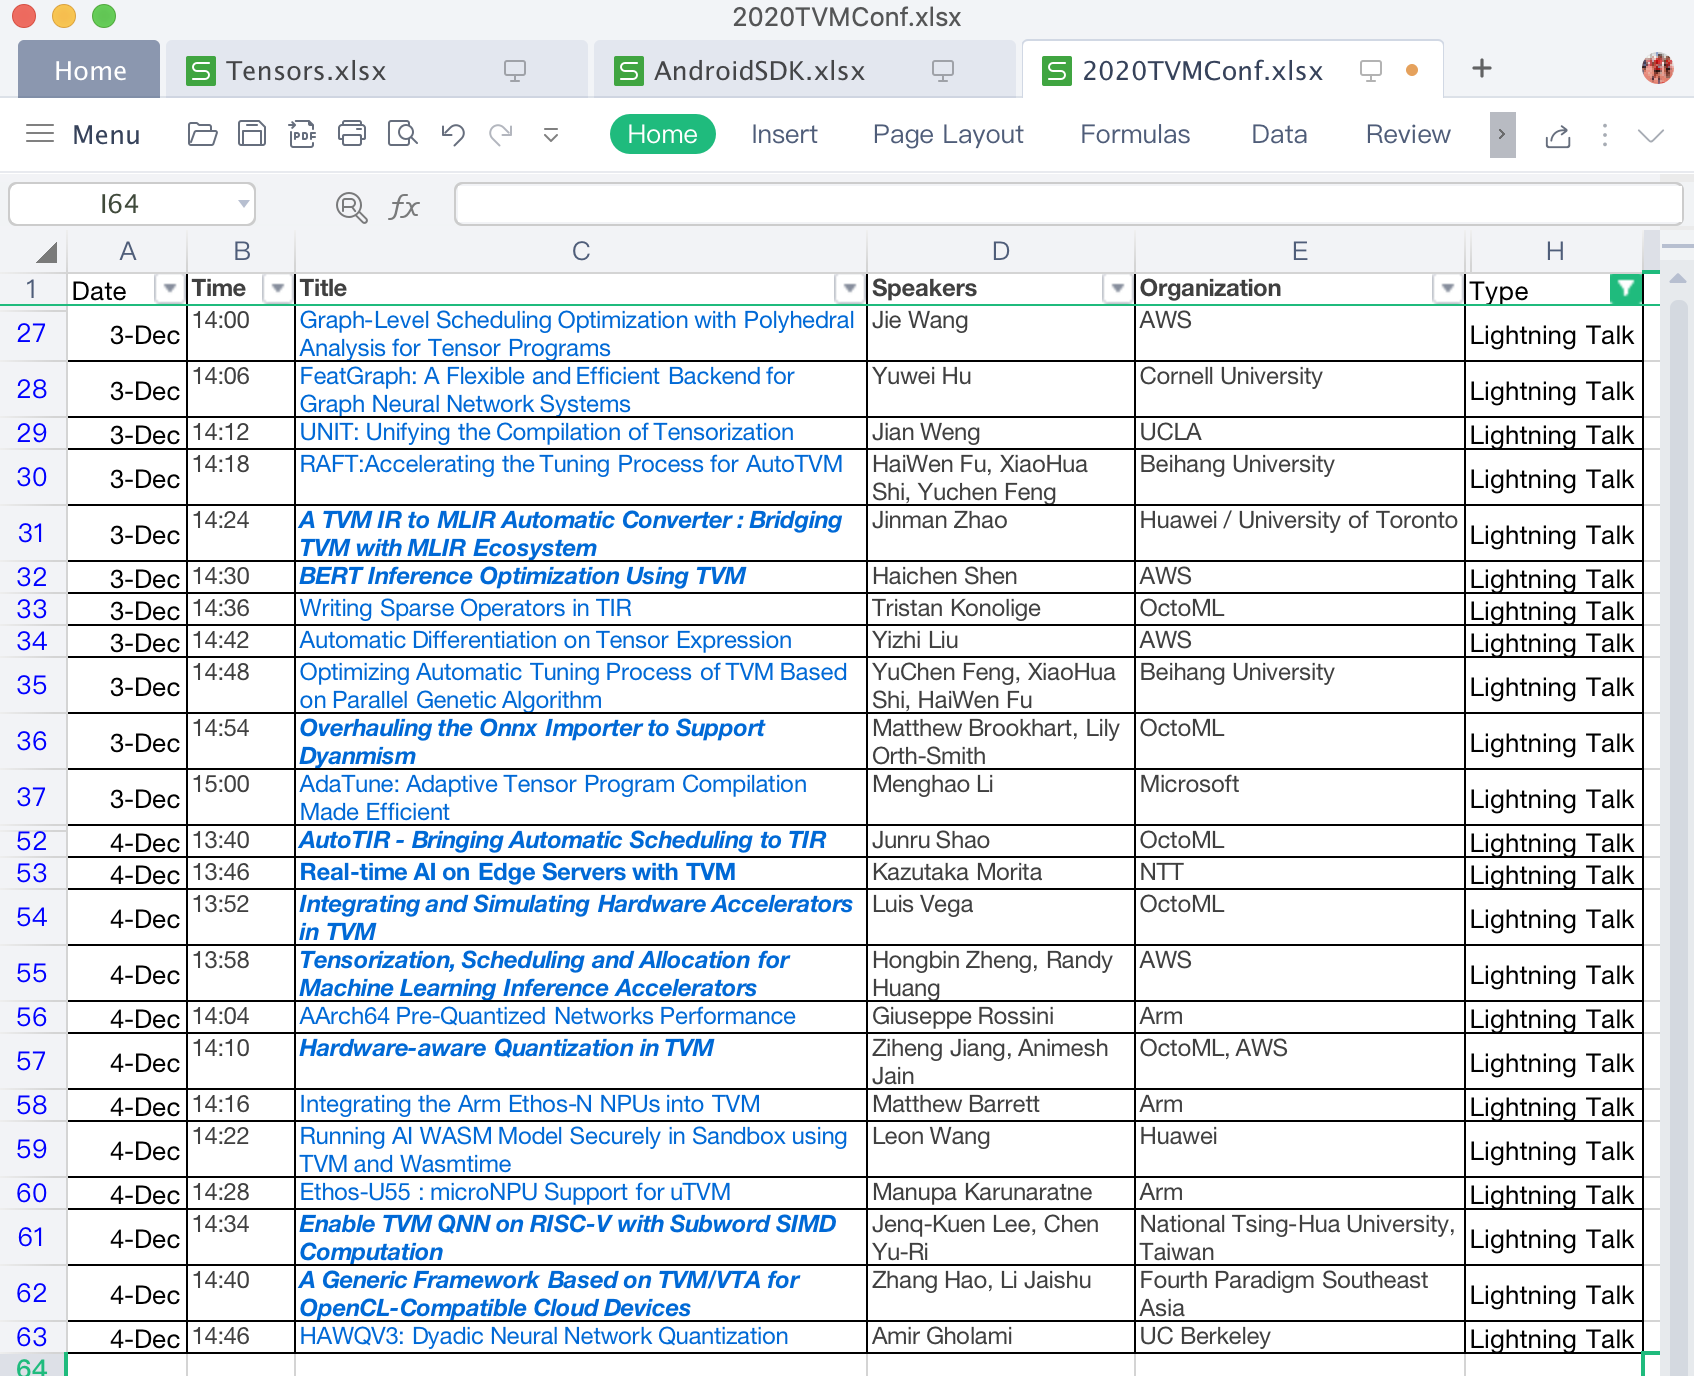Open the Speakers column filter dropdown
Image resolution: width=1694 pixels, height=1376 pixels.
1117,289
